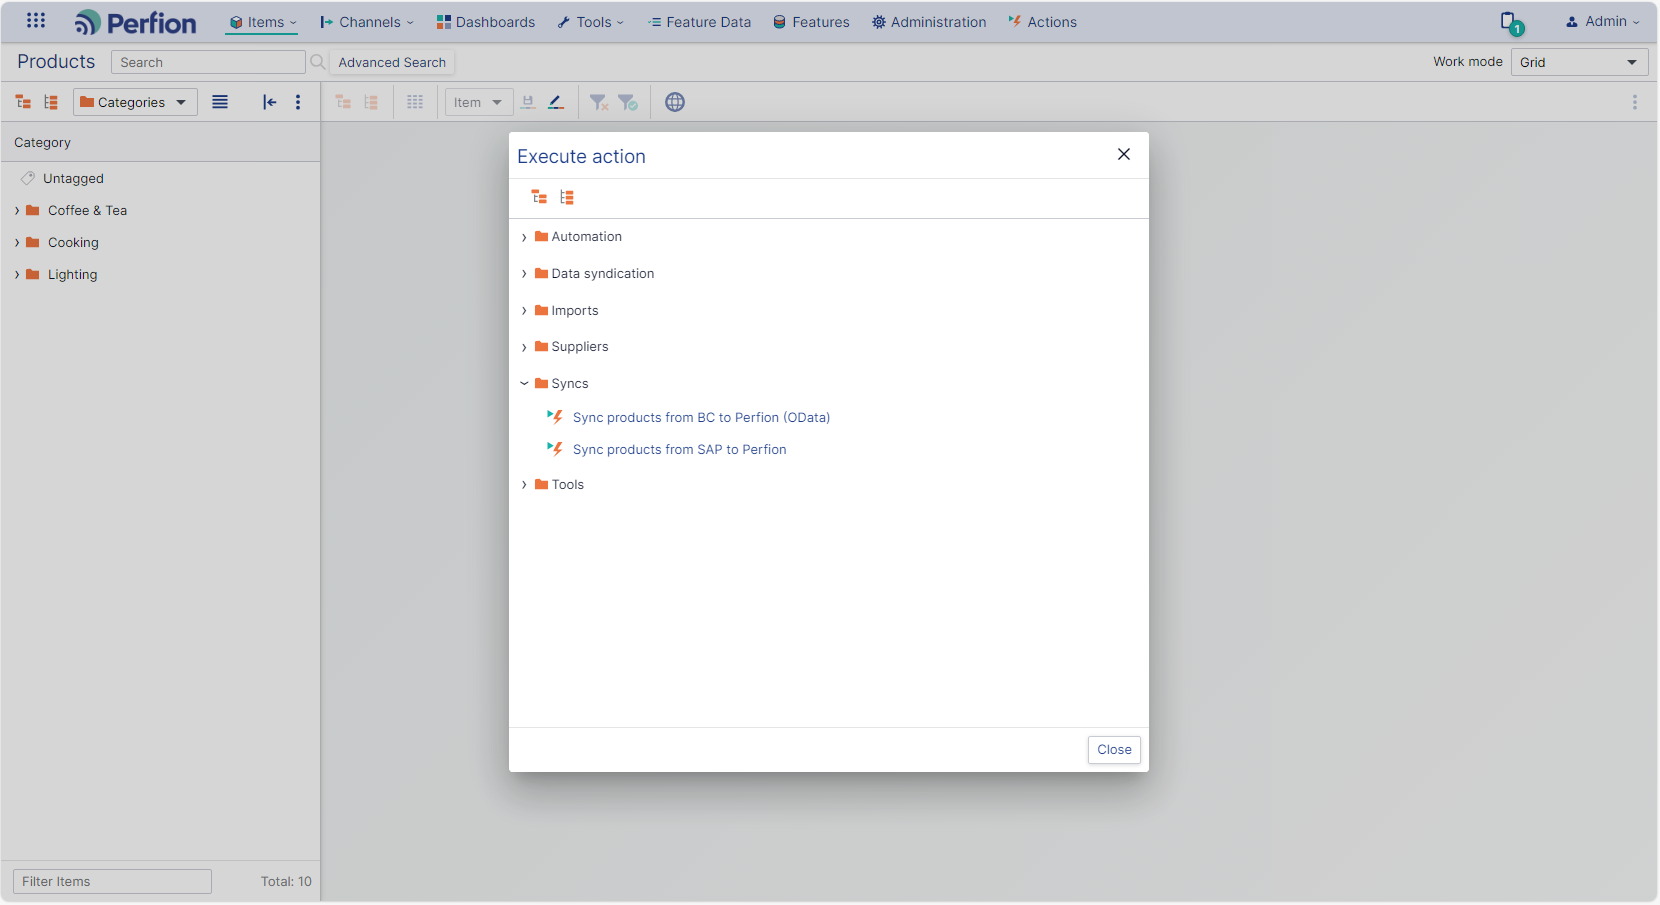Click the apply filter icon
The height and width of the screenshot is (905, 1660).
[628, 102]
